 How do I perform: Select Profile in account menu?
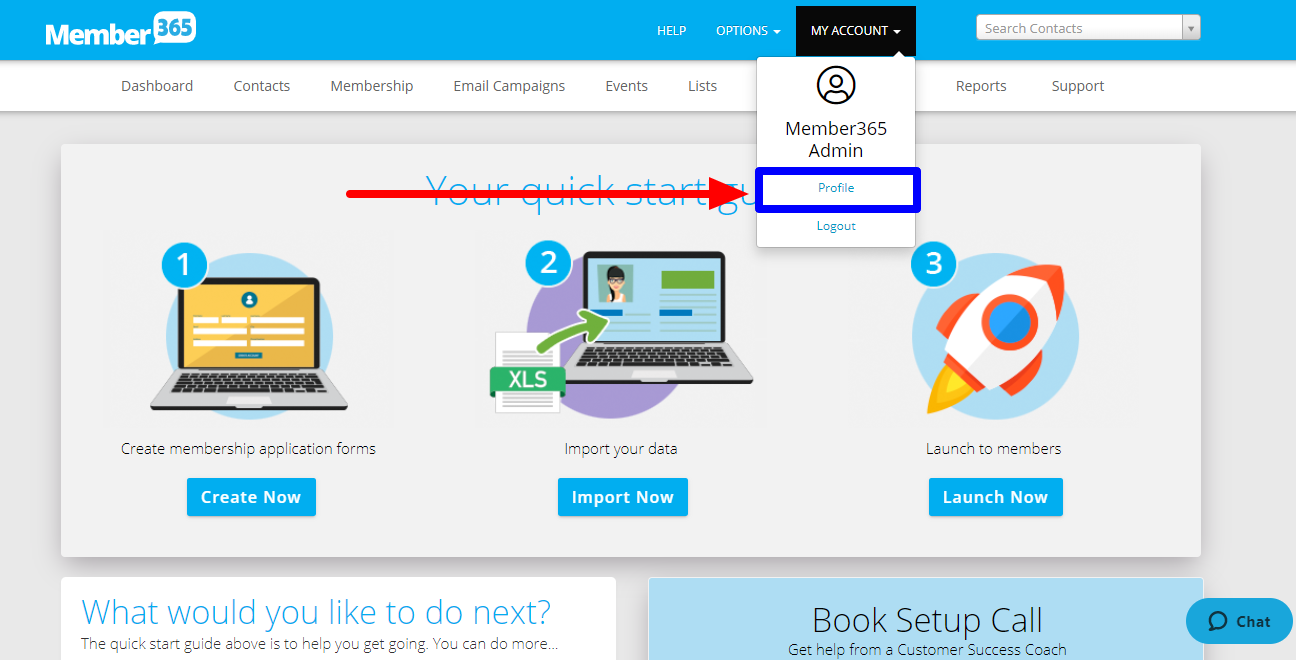click(x=836, y=188)
